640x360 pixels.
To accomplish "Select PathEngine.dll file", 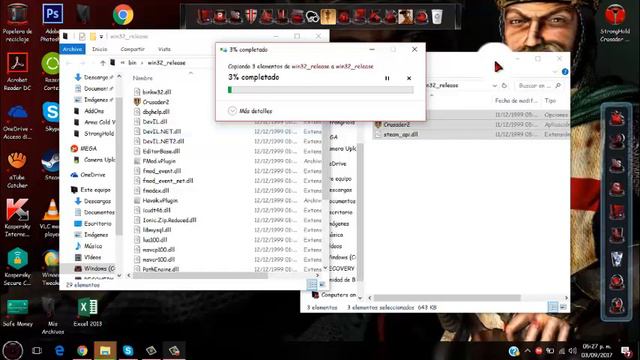I will point(161,269).
